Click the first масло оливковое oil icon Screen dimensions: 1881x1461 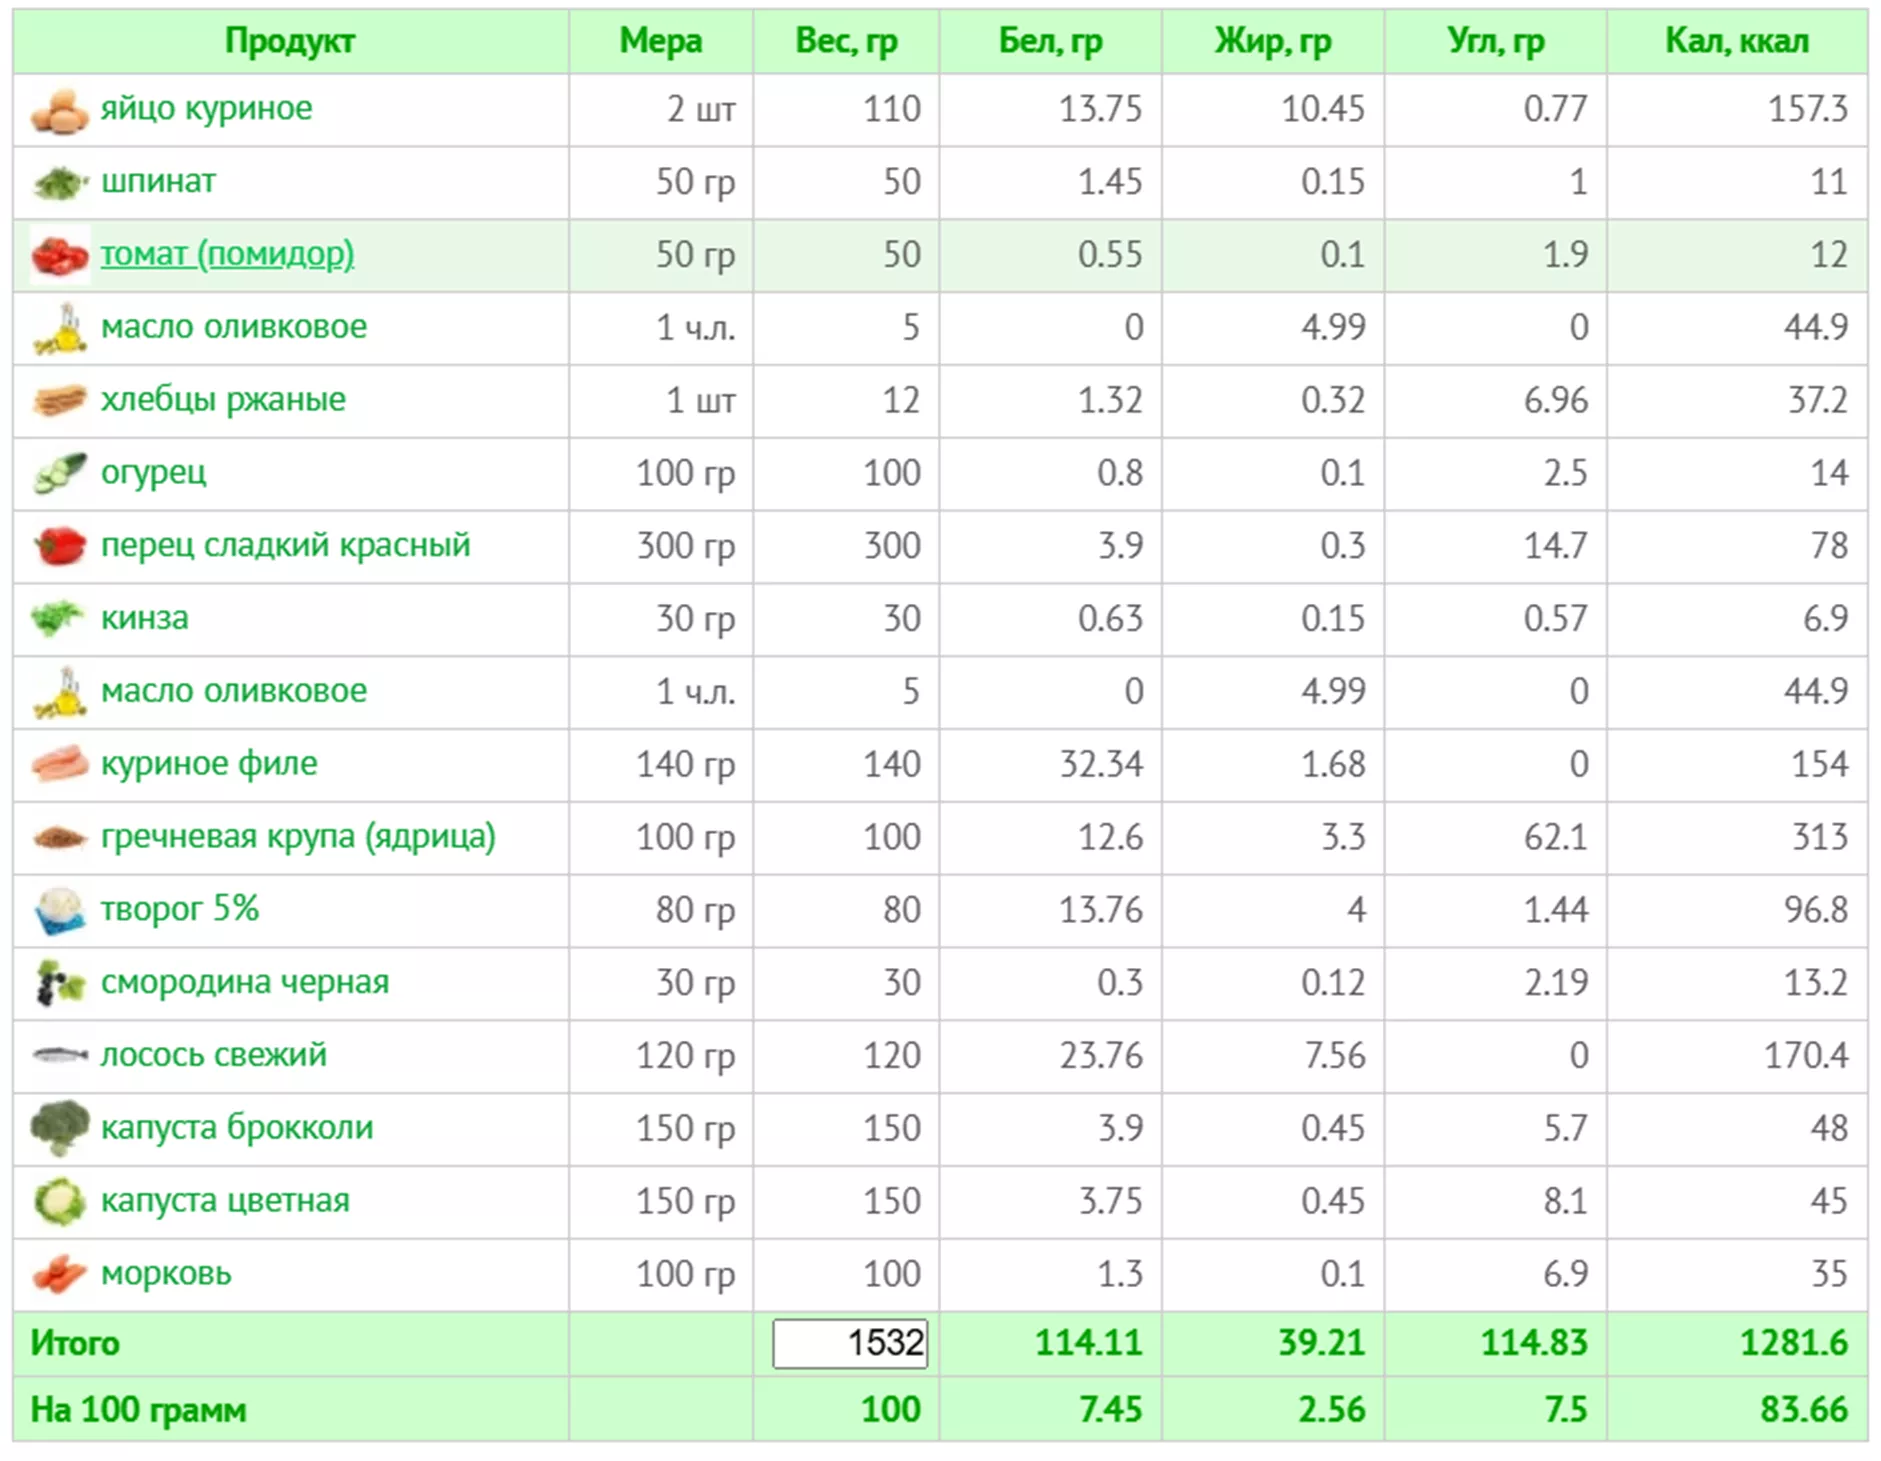[x=59, y=329]
